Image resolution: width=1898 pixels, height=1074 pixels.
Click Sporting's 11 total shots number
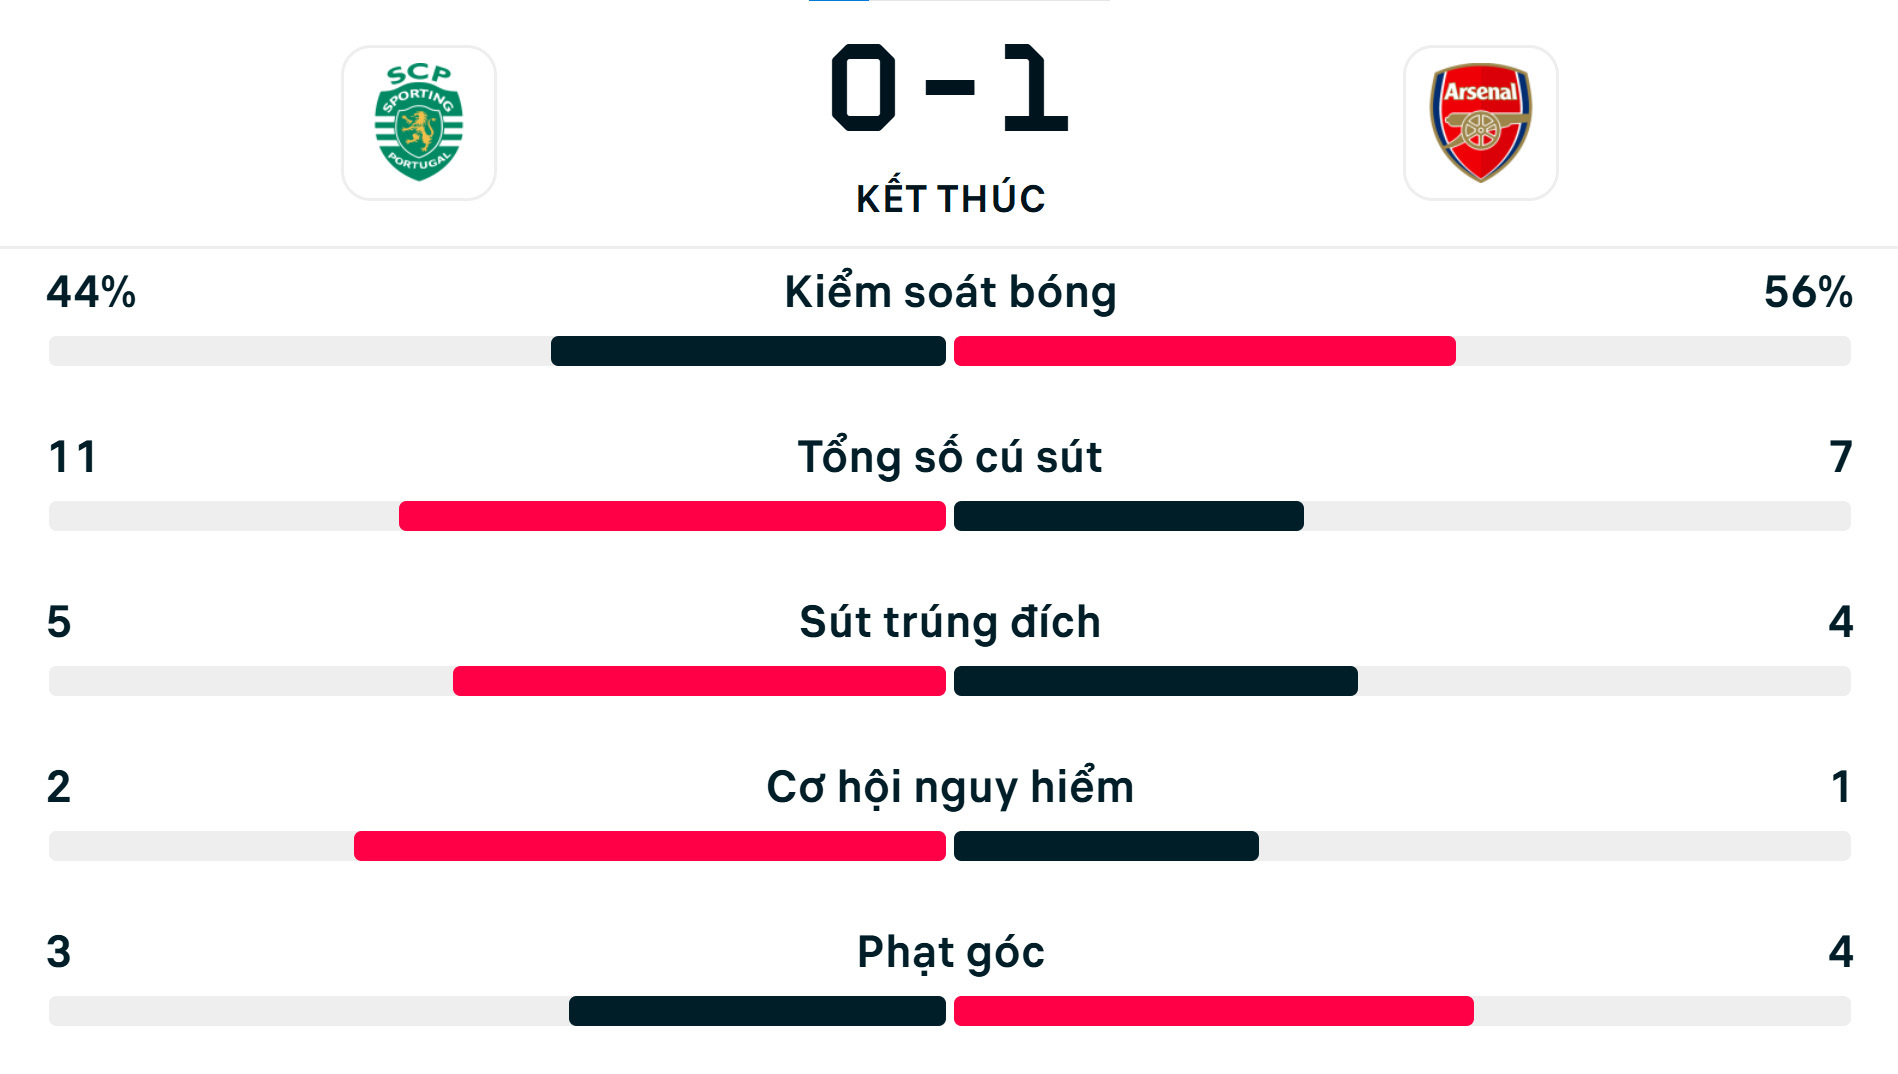pos(72,457)
